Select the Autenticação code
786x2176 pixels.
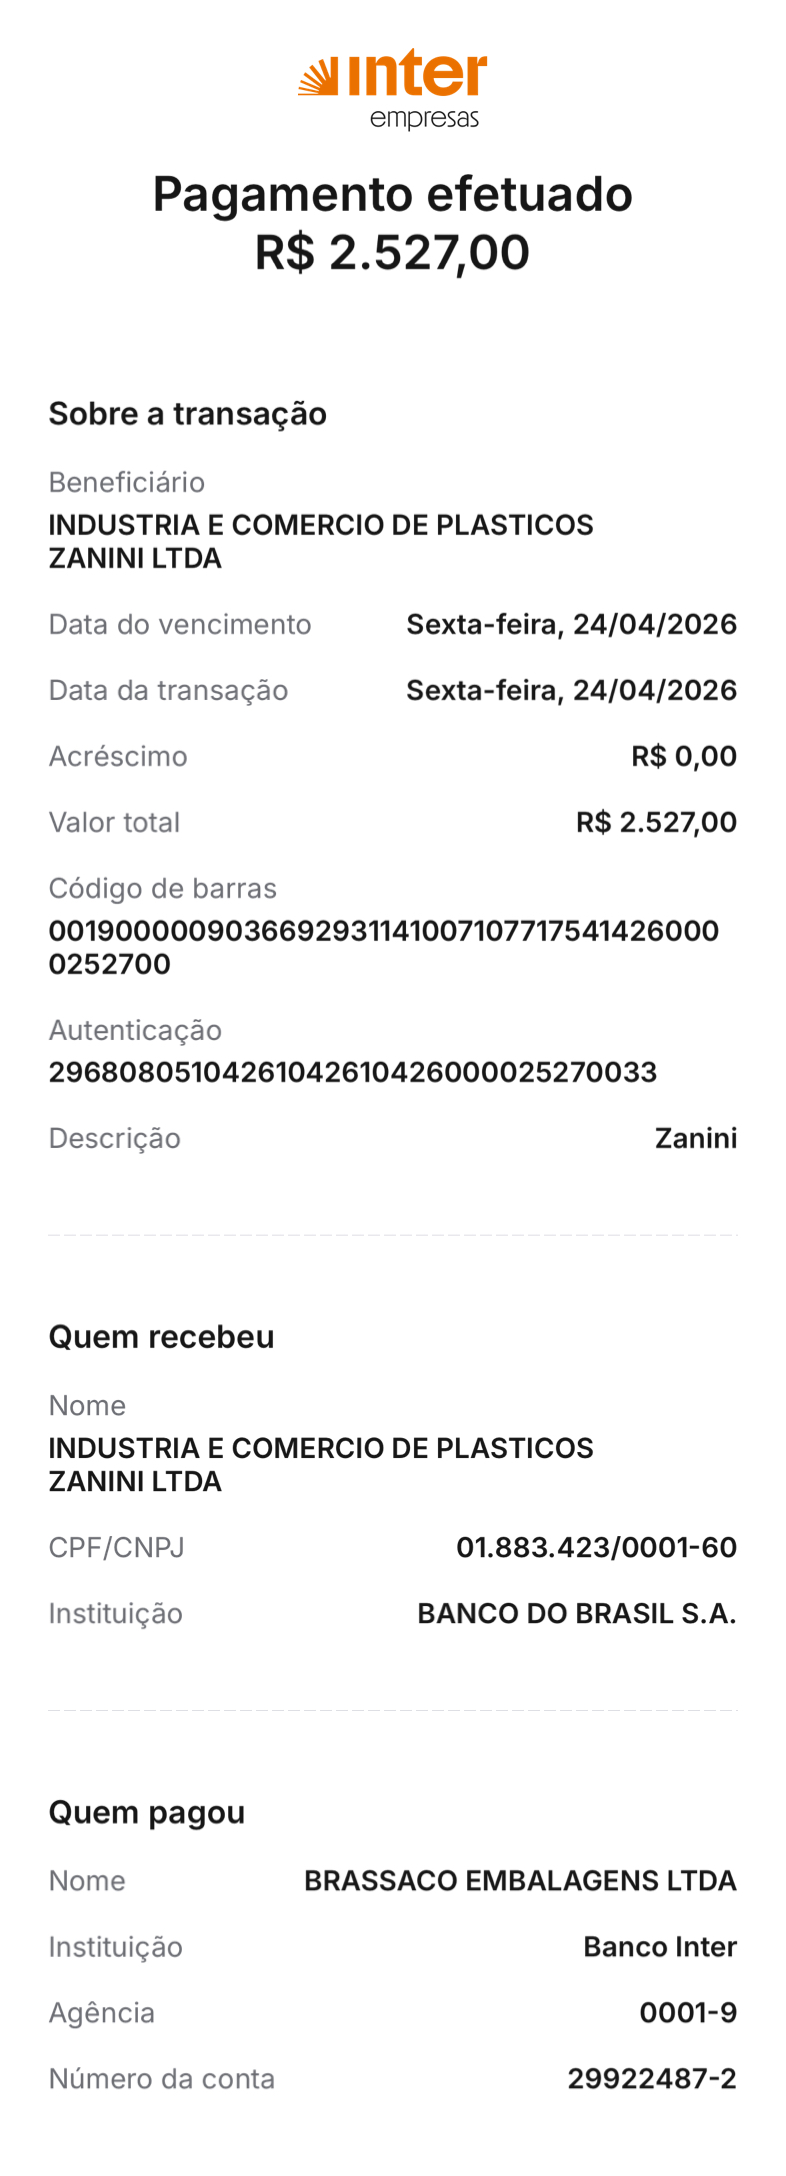coord(353,1073)
